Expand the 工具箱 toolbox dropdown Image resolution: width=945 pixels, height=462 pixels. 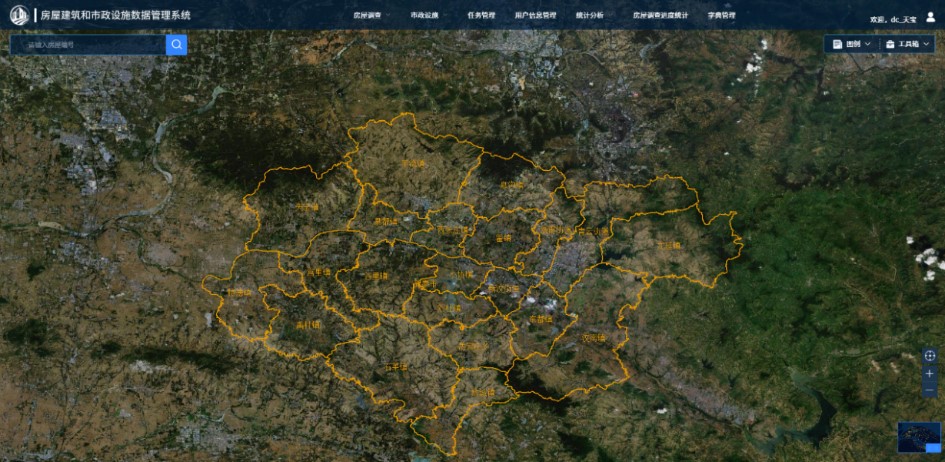924,44
